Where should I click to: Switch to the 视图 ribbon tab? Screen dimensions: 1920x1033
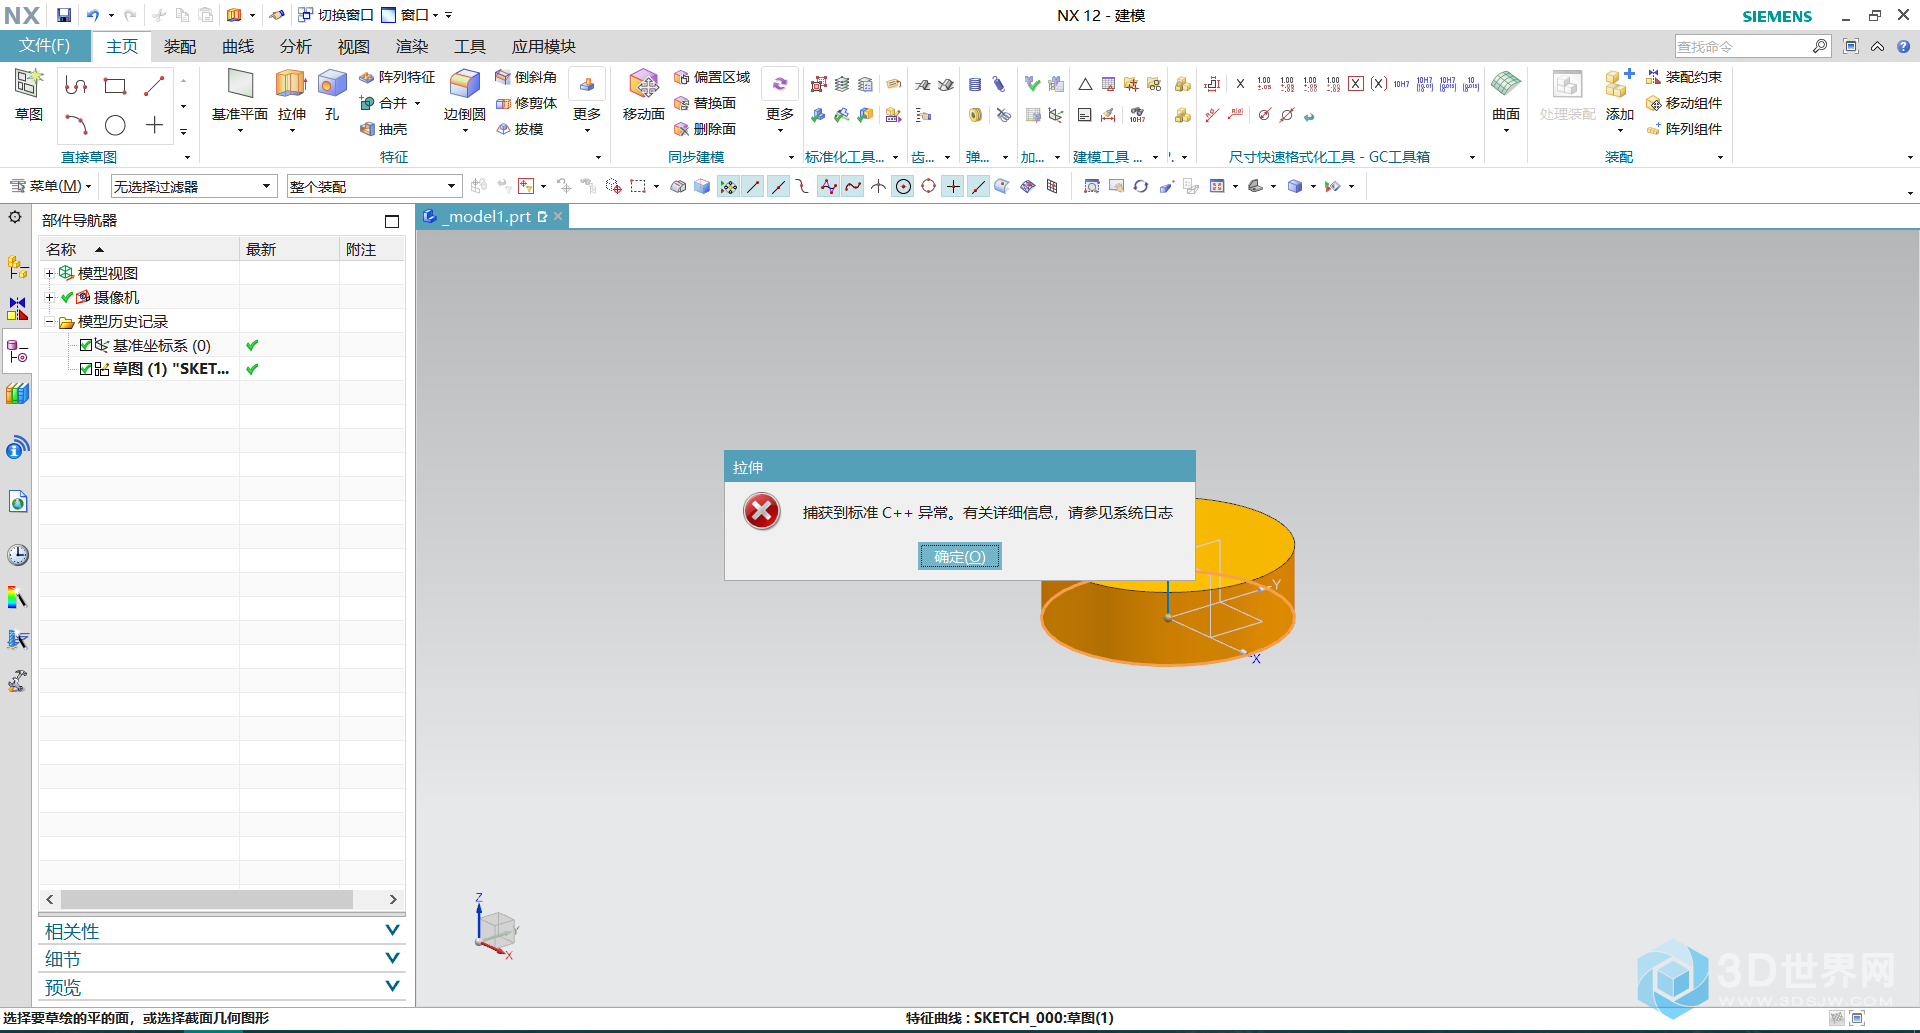[x=354, y=46]
